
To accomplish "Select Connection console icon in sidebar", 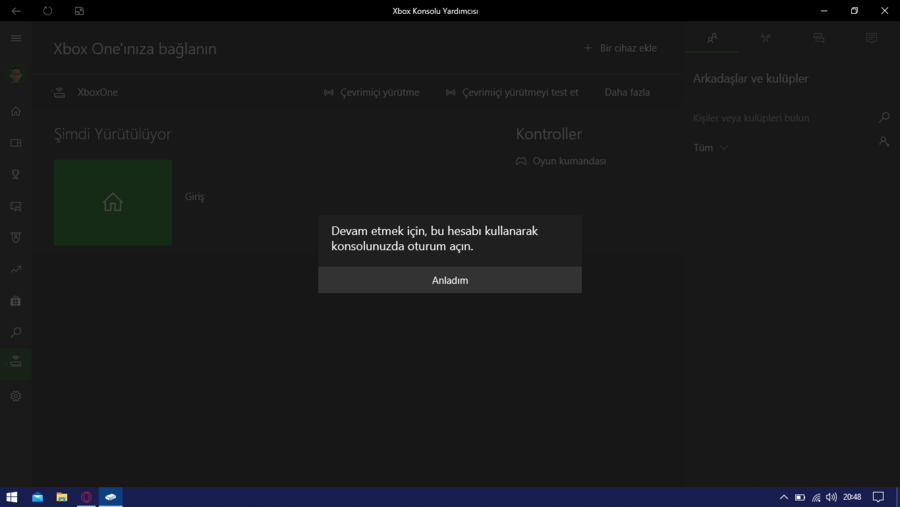I will pos(16,364).
